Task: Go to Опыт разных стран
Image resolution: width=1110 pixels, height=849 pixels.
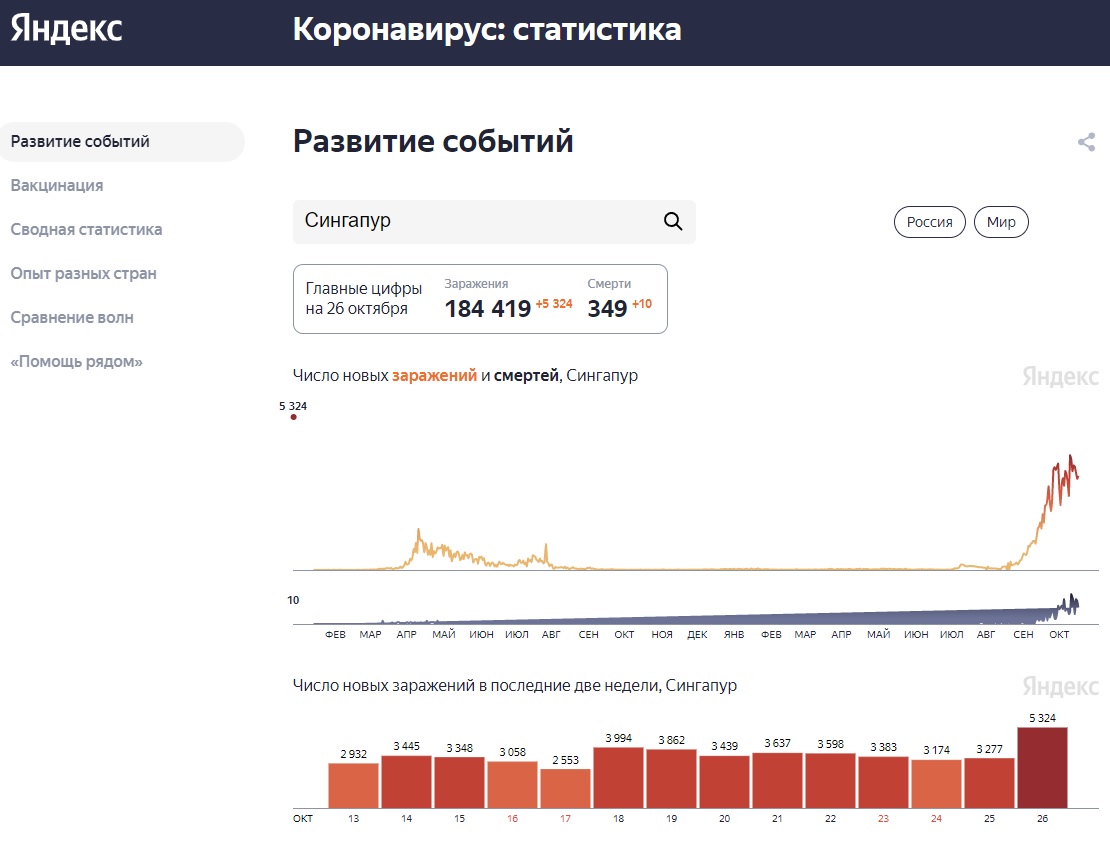Action: pos(84,273)
